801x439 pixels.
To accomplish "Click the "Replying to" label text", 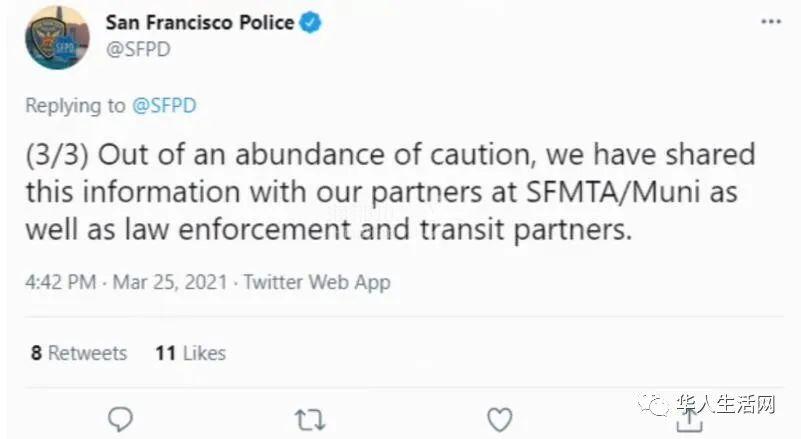I will click(x=75, y=106).
